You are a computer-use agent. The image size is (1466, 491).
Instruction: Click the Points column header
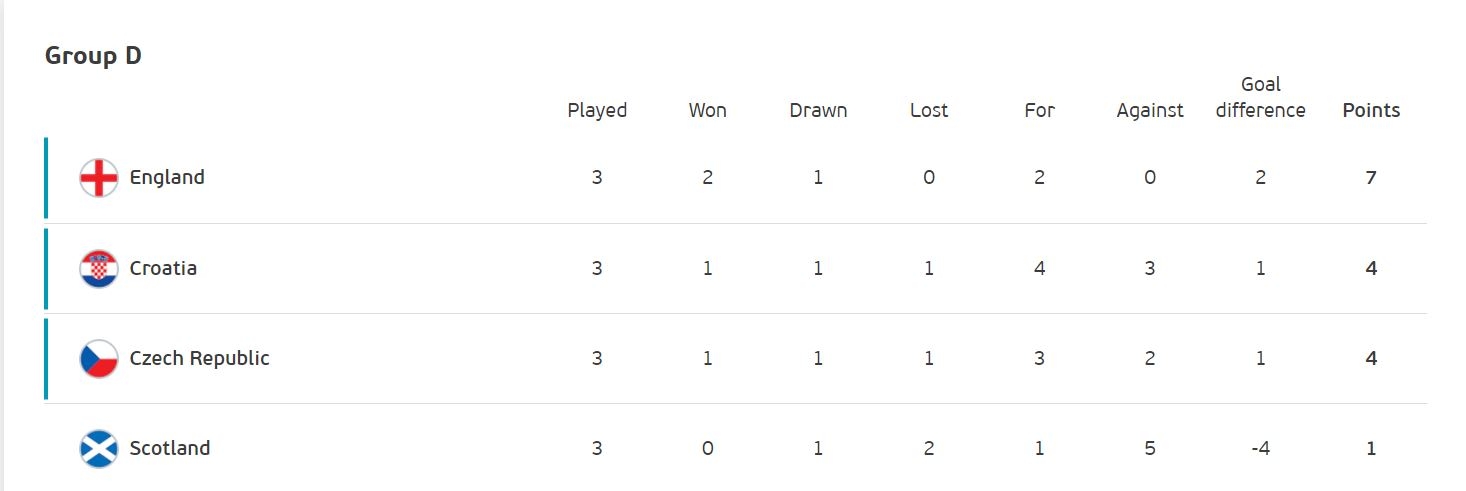tap(1371, 110)
